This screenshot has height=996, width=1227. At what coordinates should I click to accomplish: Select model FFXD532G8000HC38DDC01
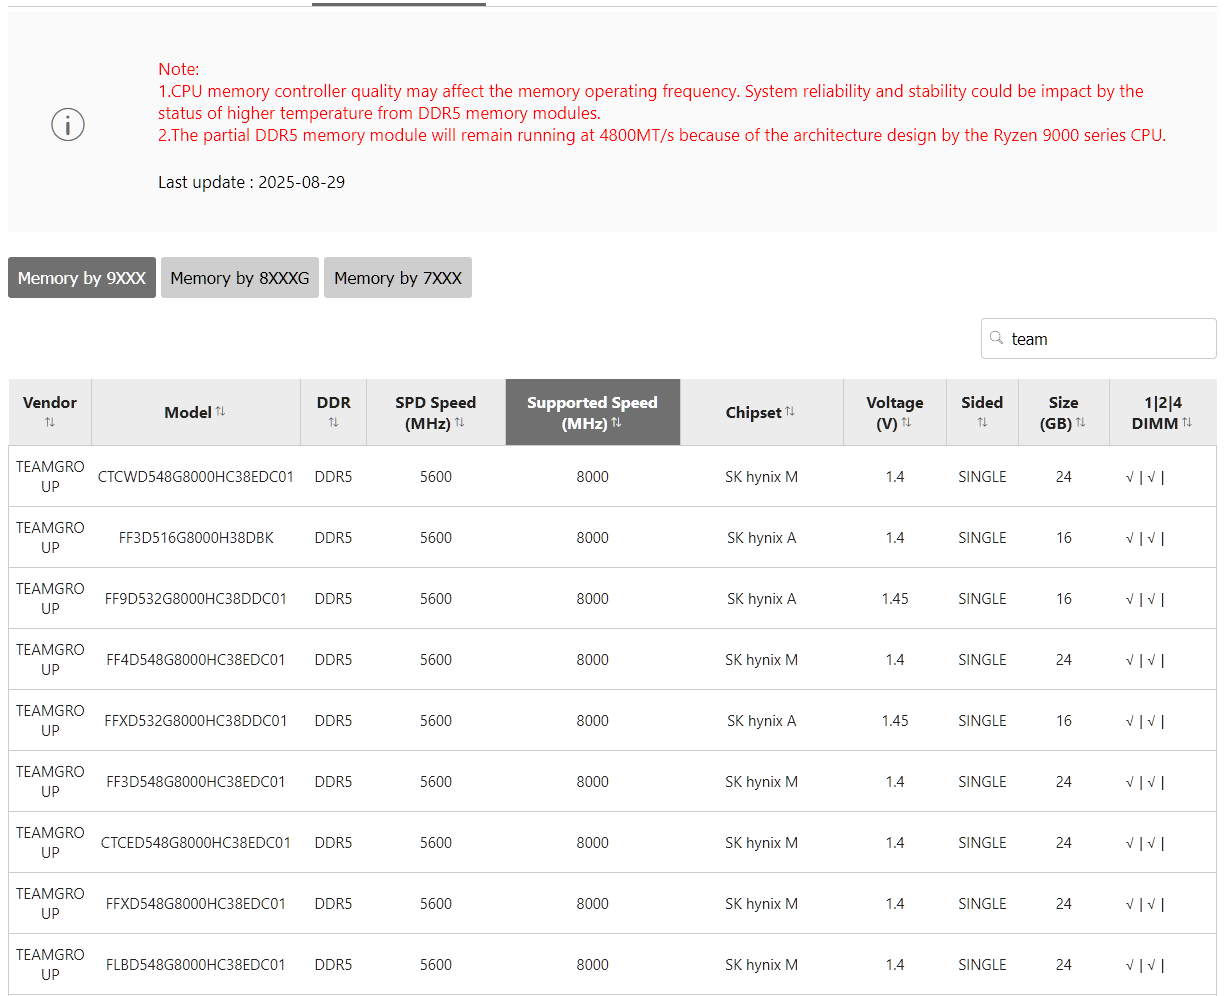(x=196, y=721)
